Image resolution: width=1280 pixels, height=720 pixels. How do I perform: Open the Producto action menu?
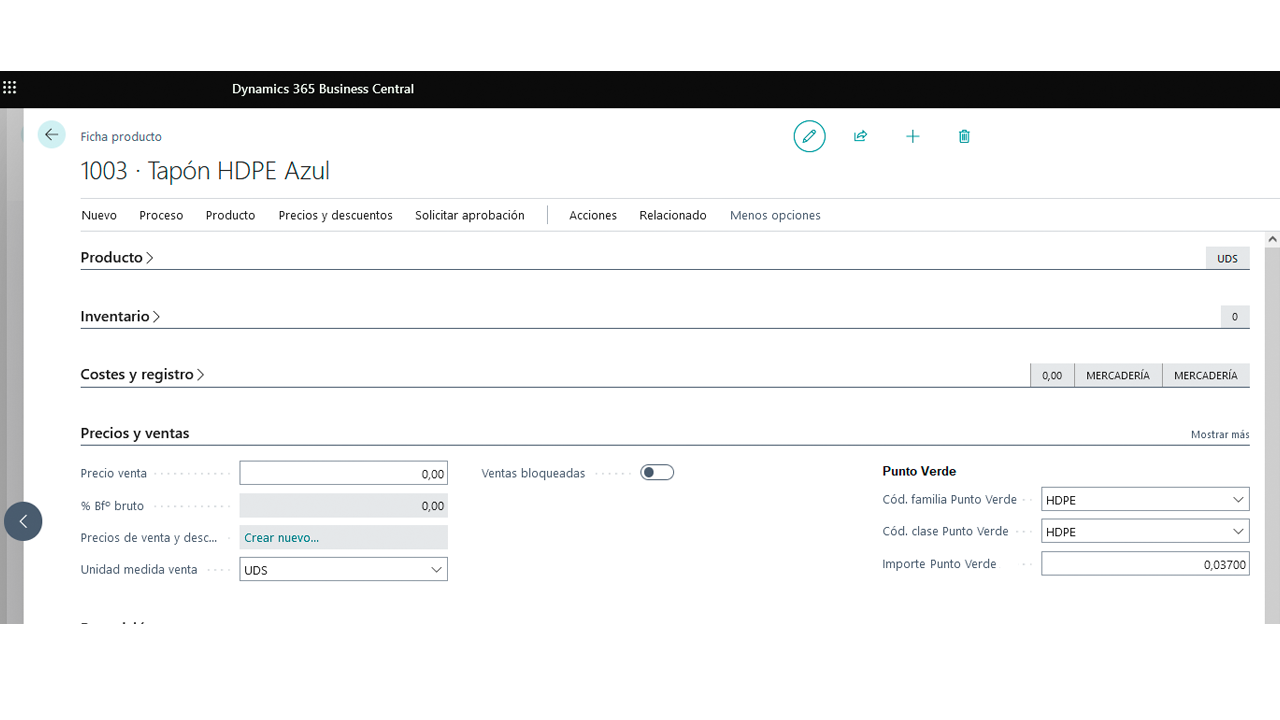(230, 215)
